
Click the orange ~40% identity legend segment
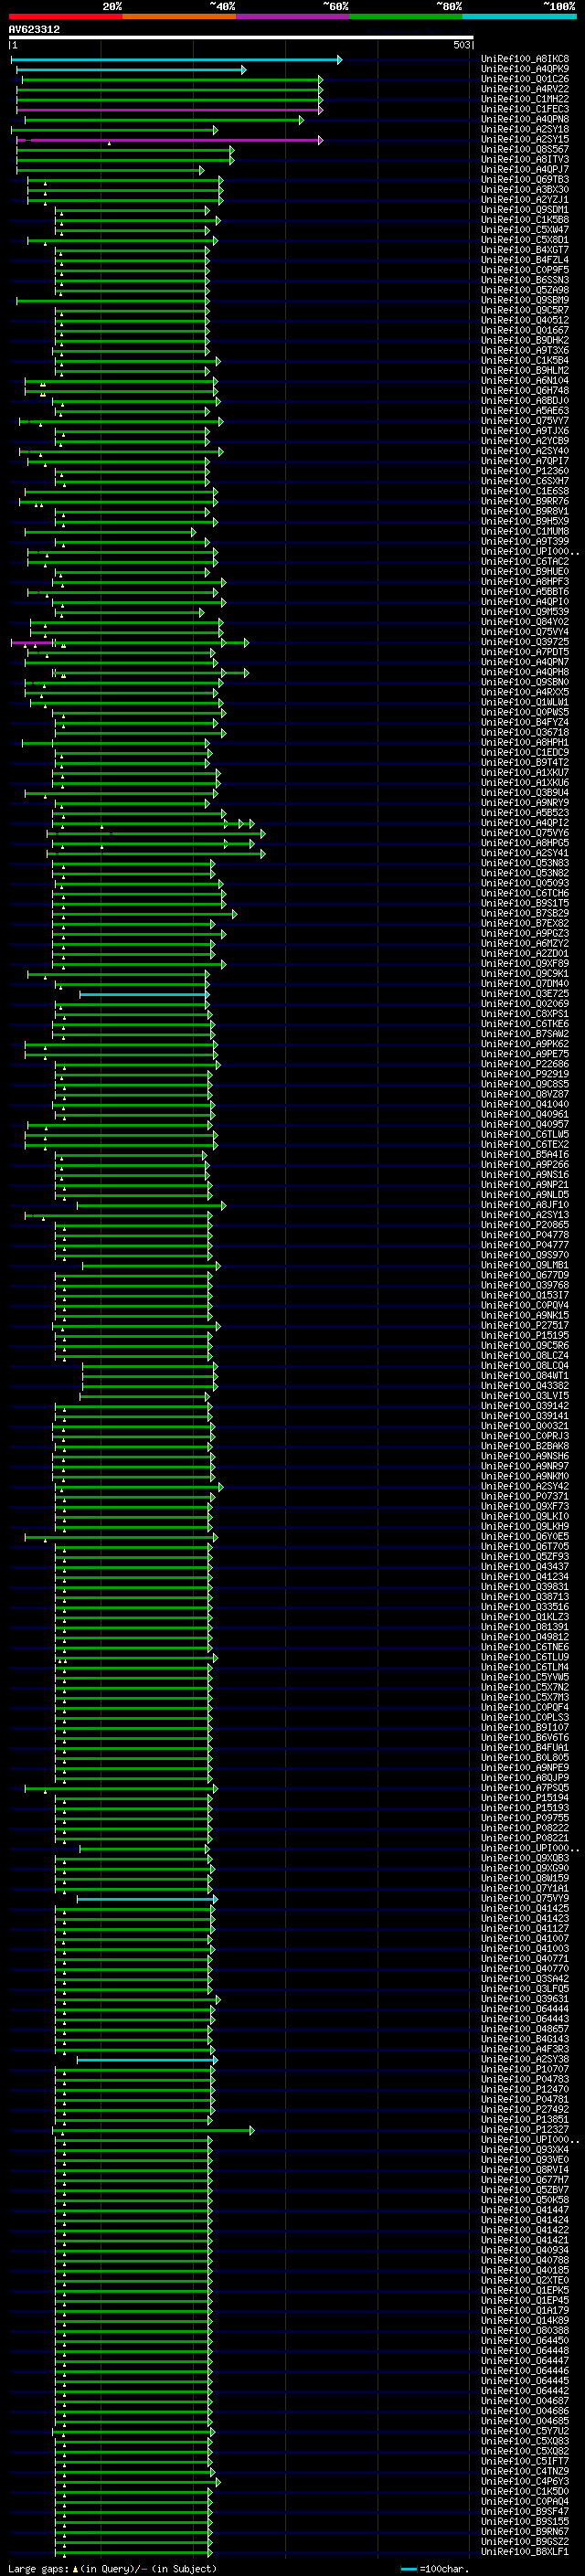coord(179,16)
